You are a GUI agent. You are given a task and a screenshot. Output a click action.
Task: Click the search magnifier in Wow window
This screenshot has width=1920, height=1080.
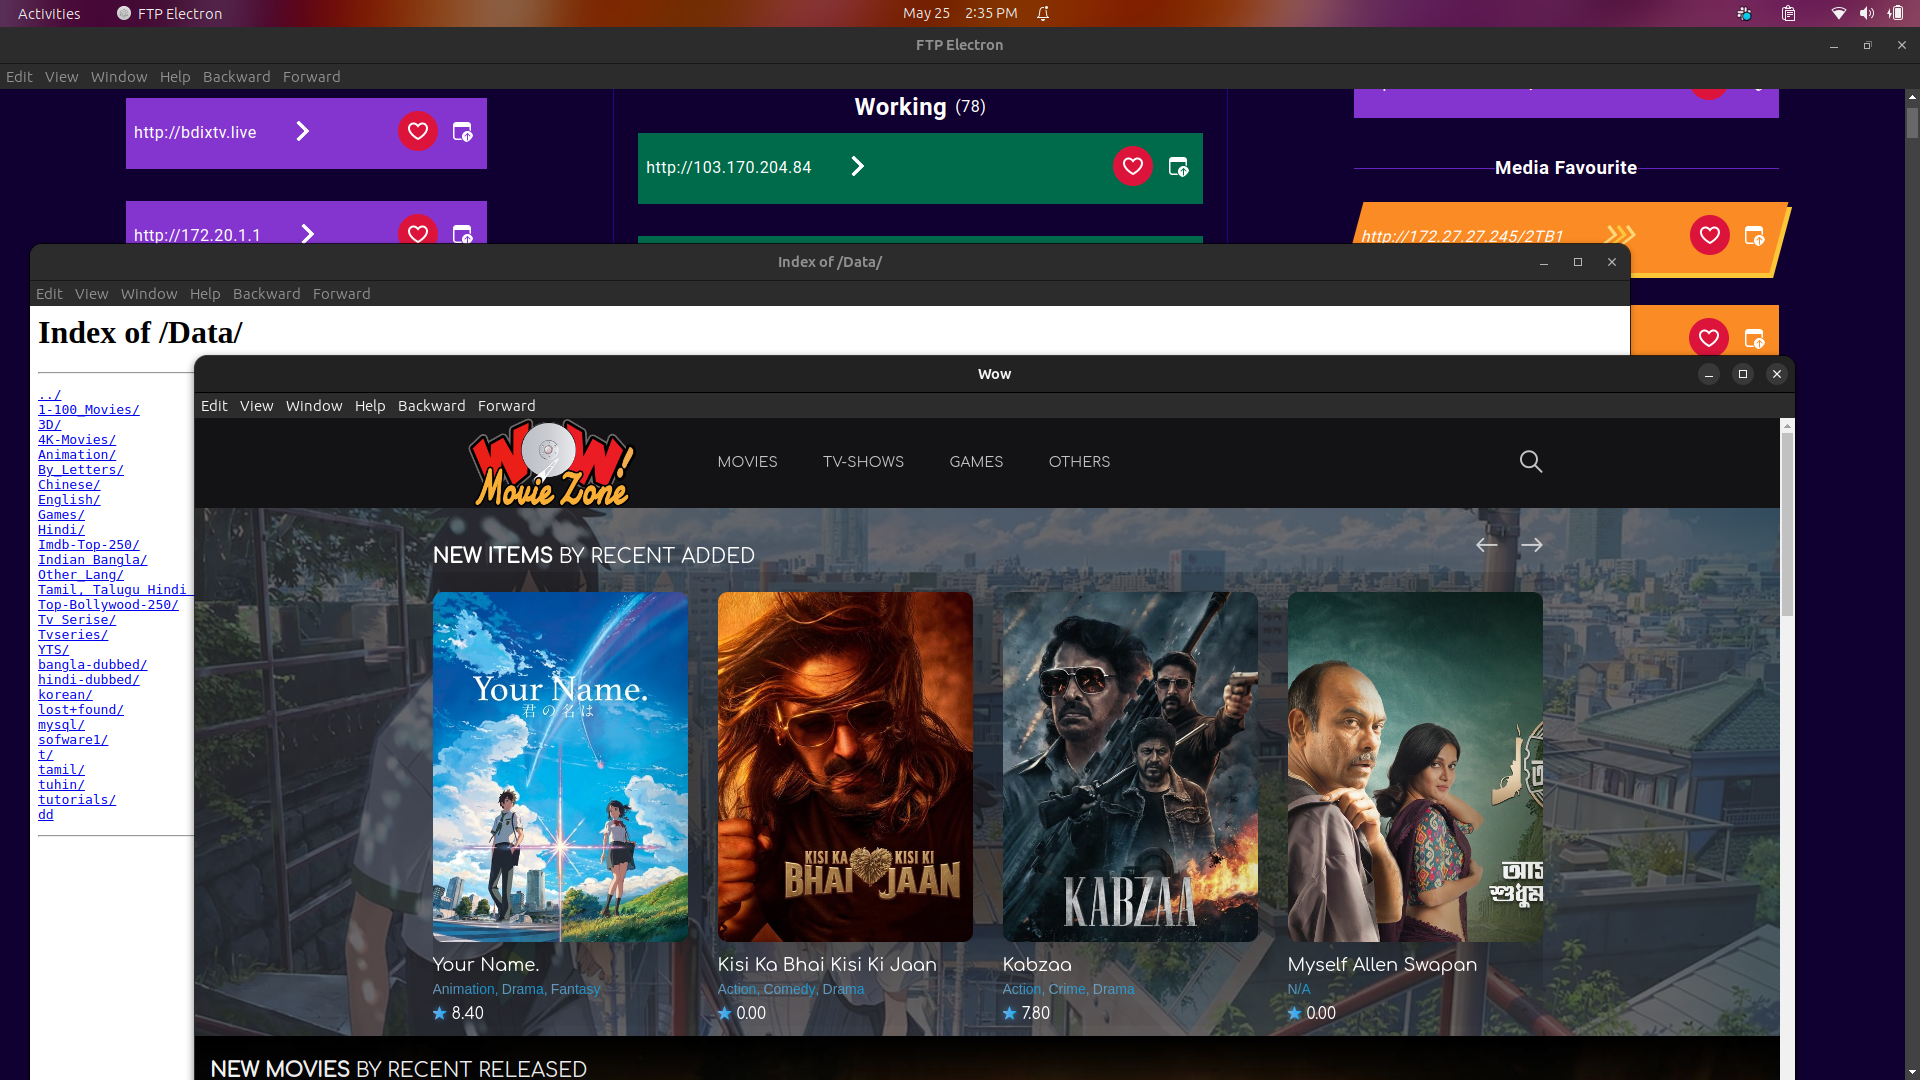tap(1530, 461)
